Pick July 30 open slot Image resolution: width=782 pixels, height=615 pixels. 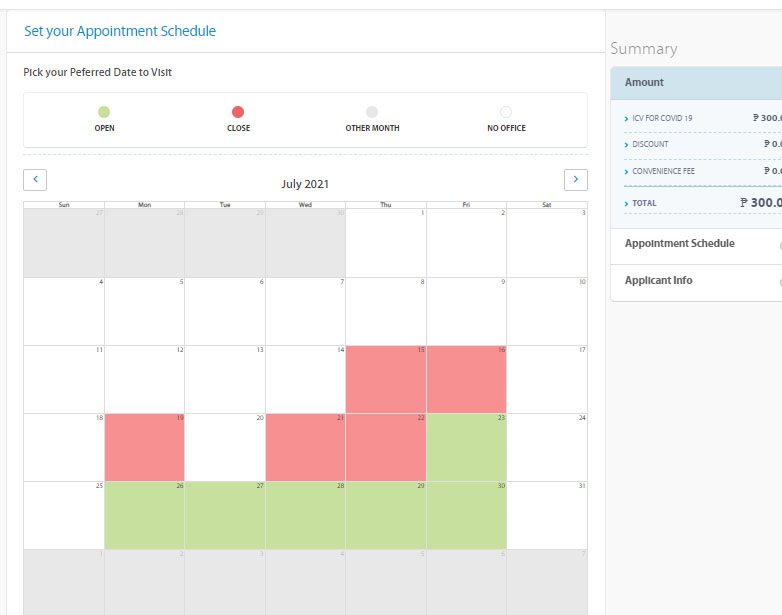pos(466,515)
